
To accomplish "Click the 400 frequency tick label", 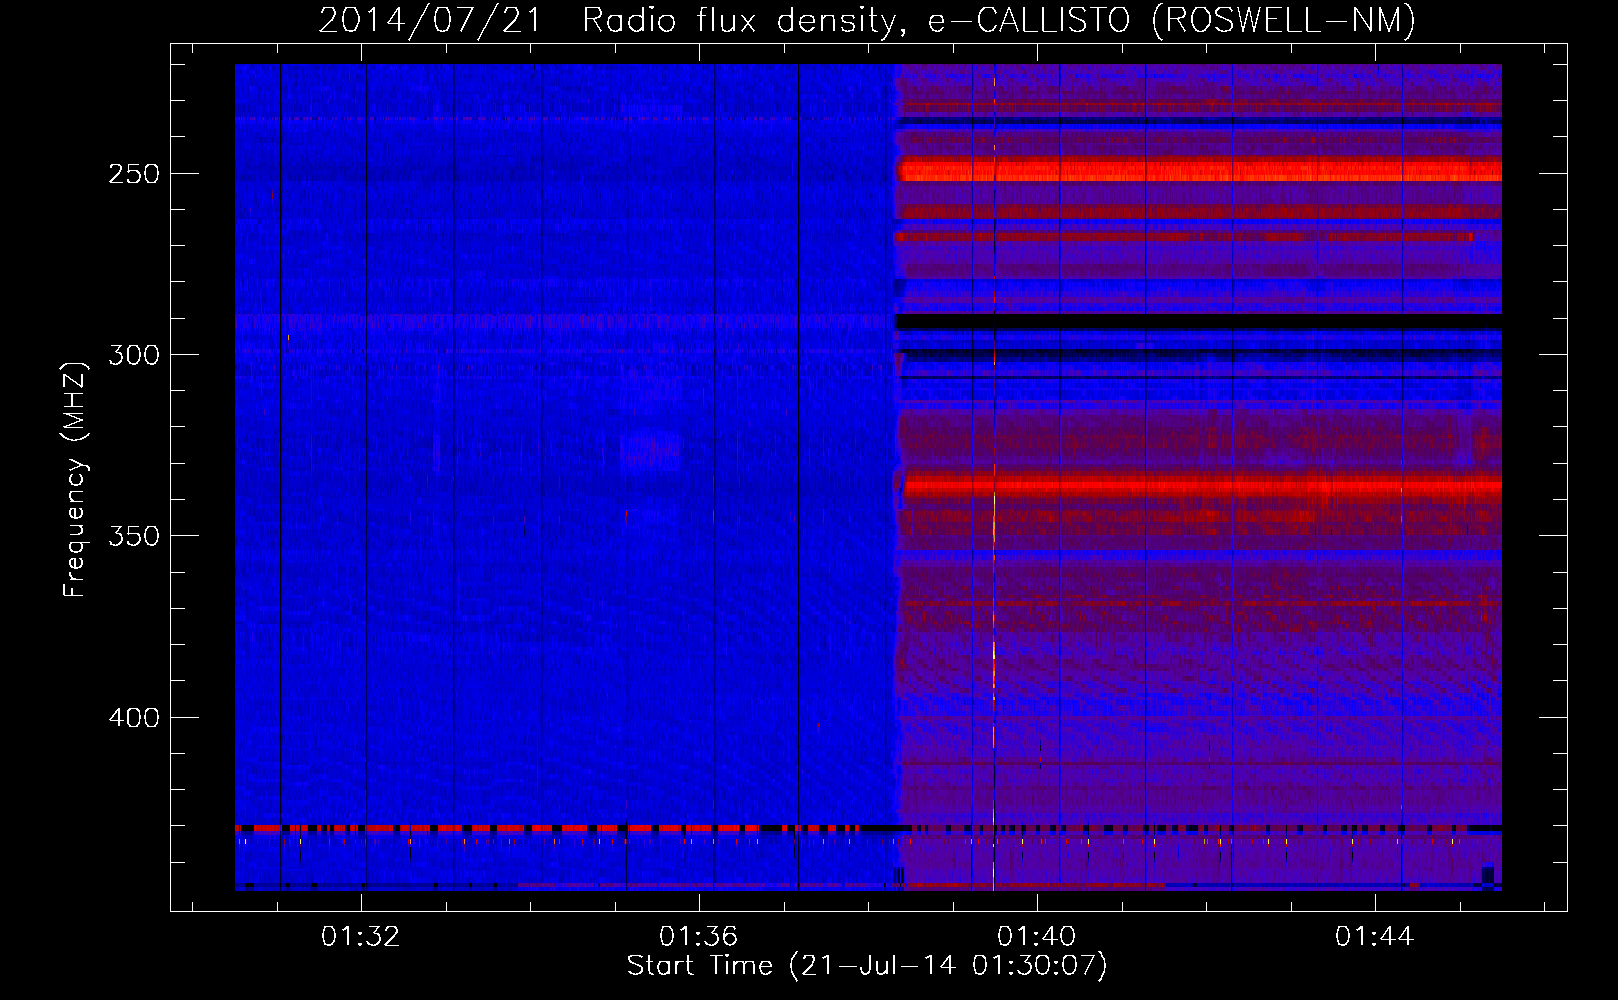I will point(134,718).
